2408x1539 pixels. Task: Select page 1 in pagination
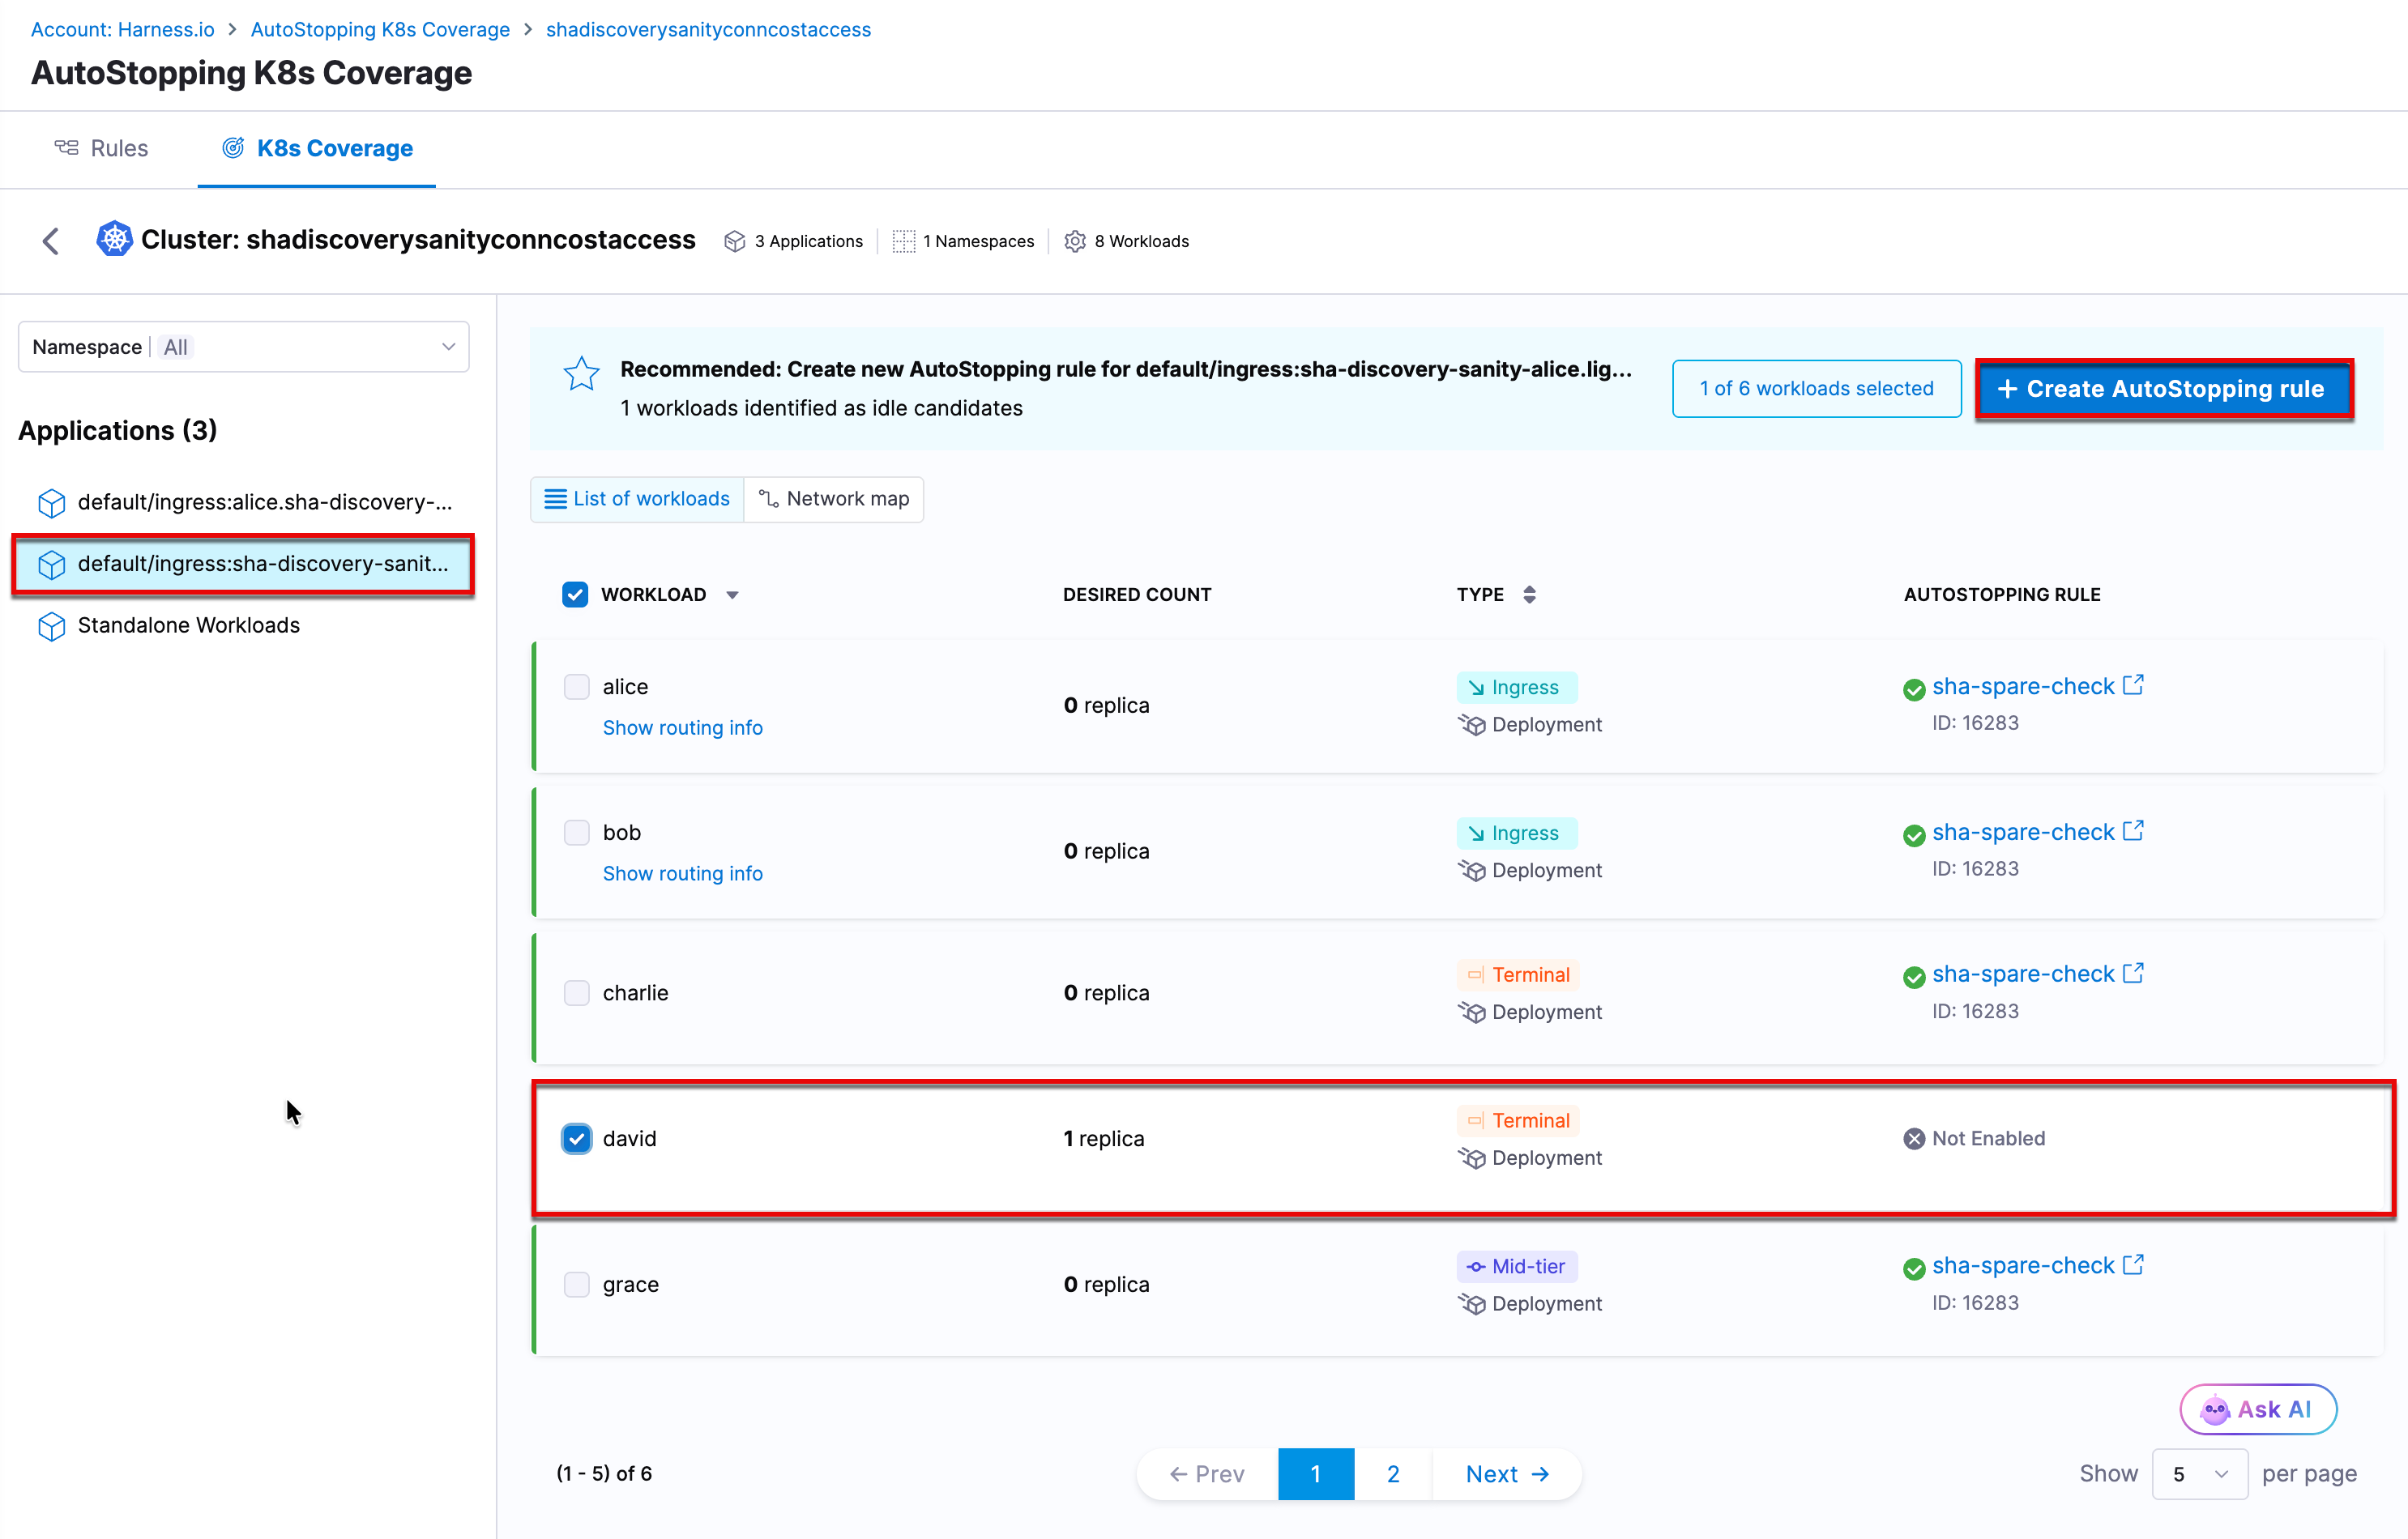click(1316, 1474)
